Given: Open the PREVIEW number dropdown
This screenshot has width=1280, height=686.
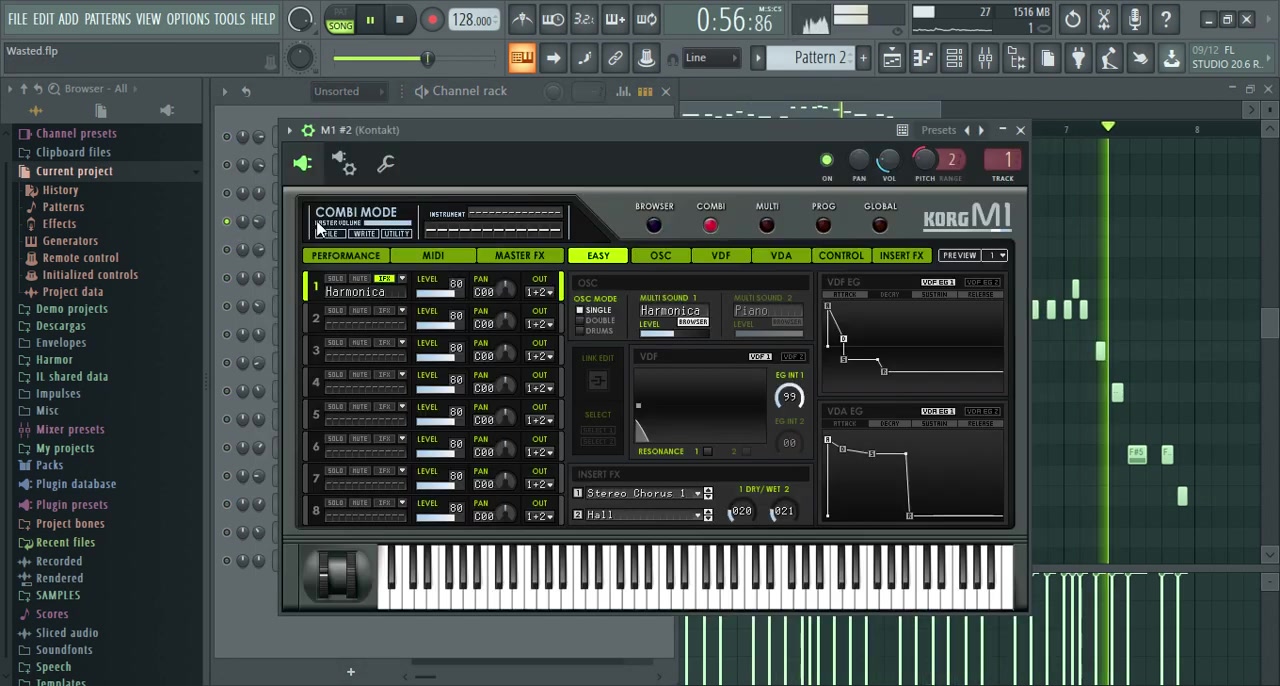Looking at the screenshot, I should (x=994, y=256).
